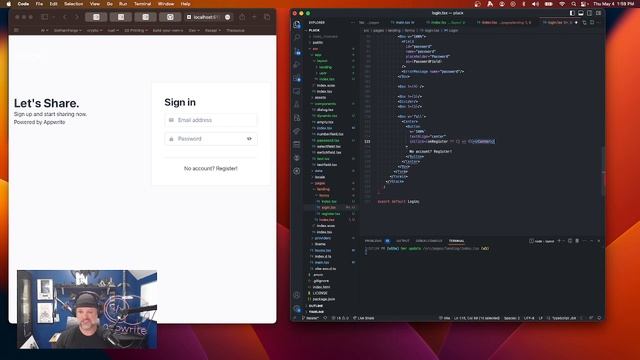The height and width of the screenshot is (360, 640).
Task: Expand the TIMELINE section
Action: coord(316,312)
